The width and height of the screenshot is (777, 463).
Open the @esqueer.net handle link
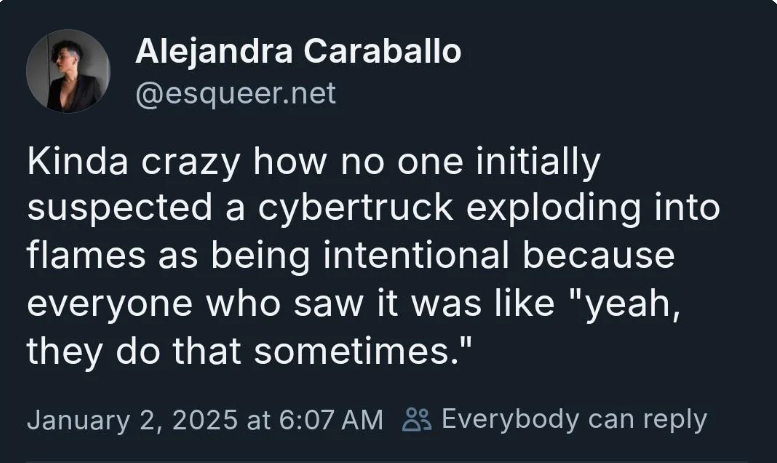pos(236,94)
